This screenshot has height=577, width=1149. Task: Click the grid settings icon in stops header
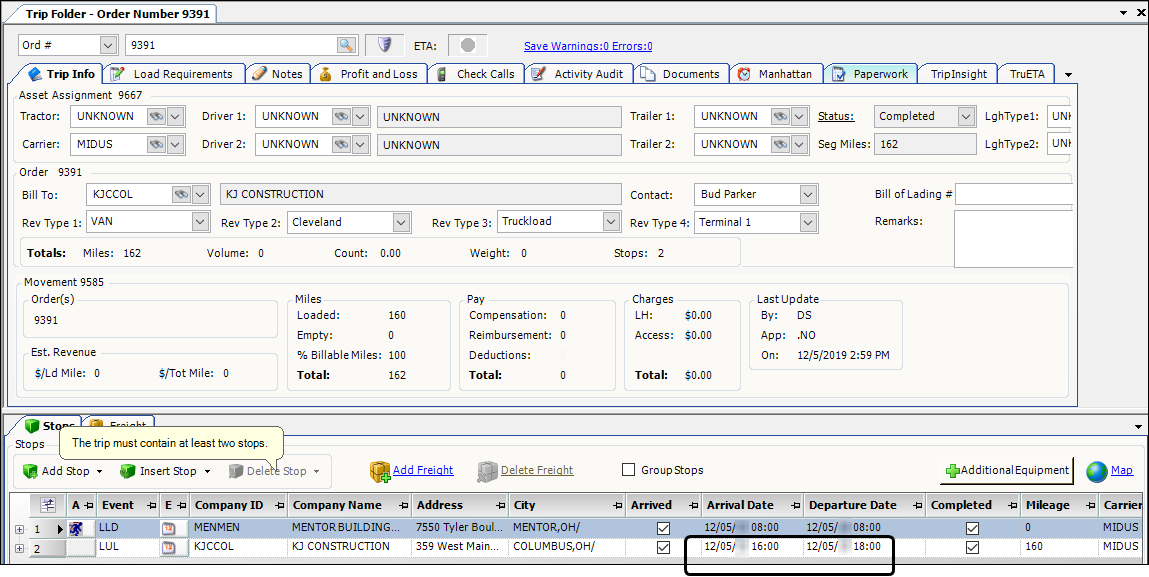click(x=47, y=505)
